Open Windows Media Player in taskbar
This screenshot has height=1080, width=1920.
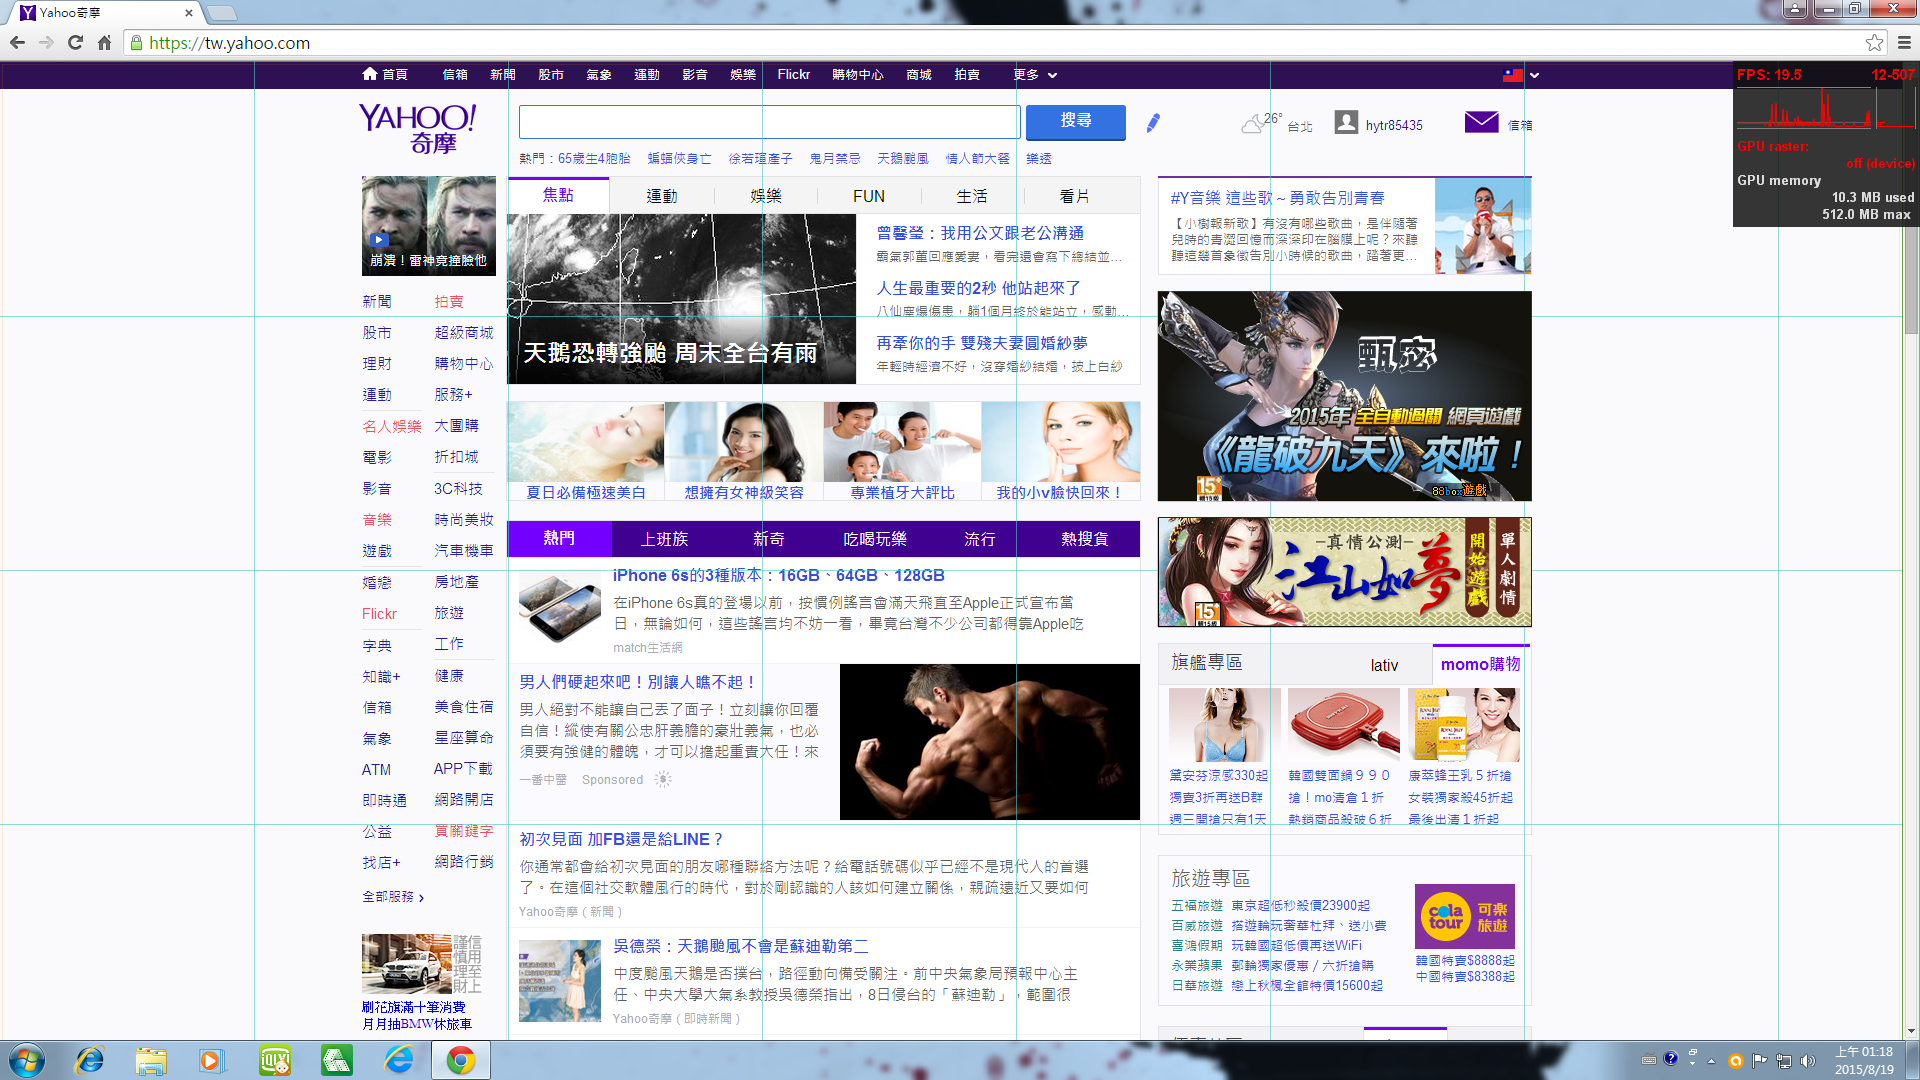212,1060
